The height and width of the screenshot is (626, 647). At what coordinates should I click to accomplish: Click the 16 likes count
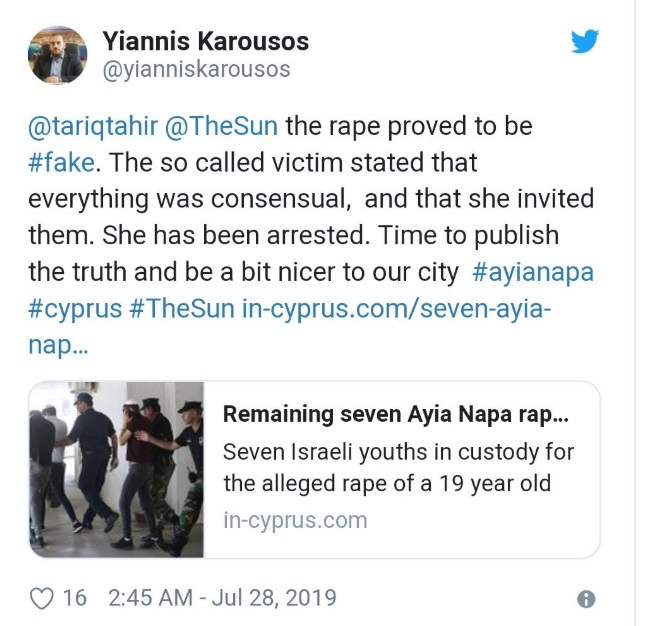(x=74, y=598)
